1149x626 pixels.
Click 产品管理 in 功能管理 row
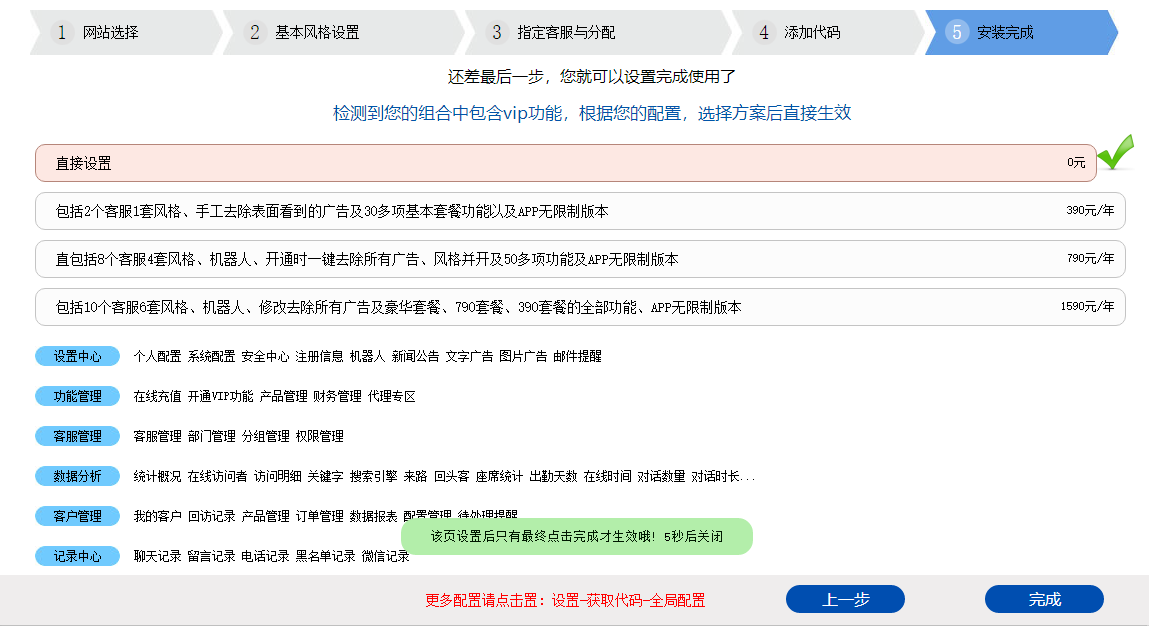click(284, 397)
